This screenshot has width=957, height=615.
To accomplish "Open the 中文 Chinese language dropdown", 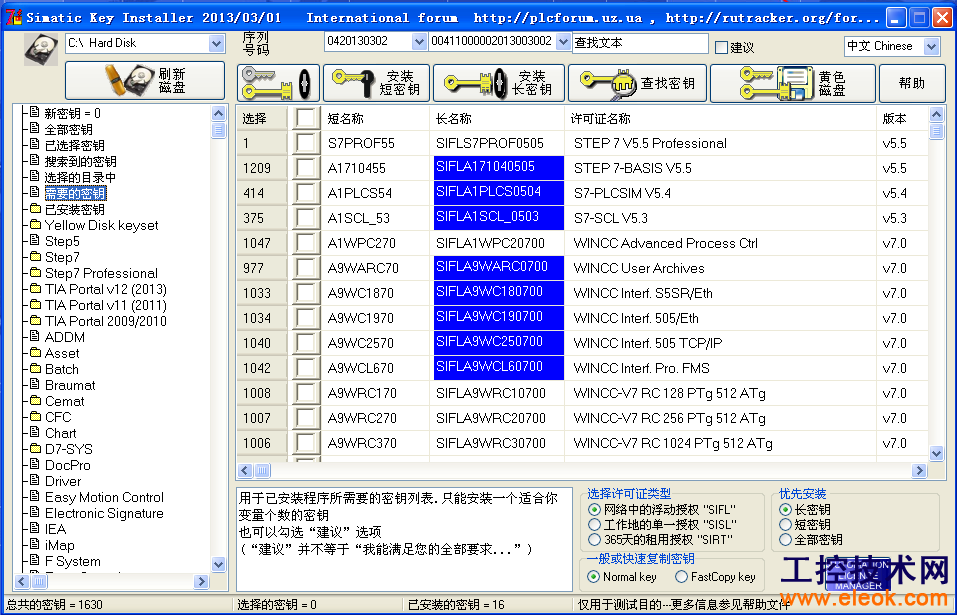I will click(x=931, y=46).
